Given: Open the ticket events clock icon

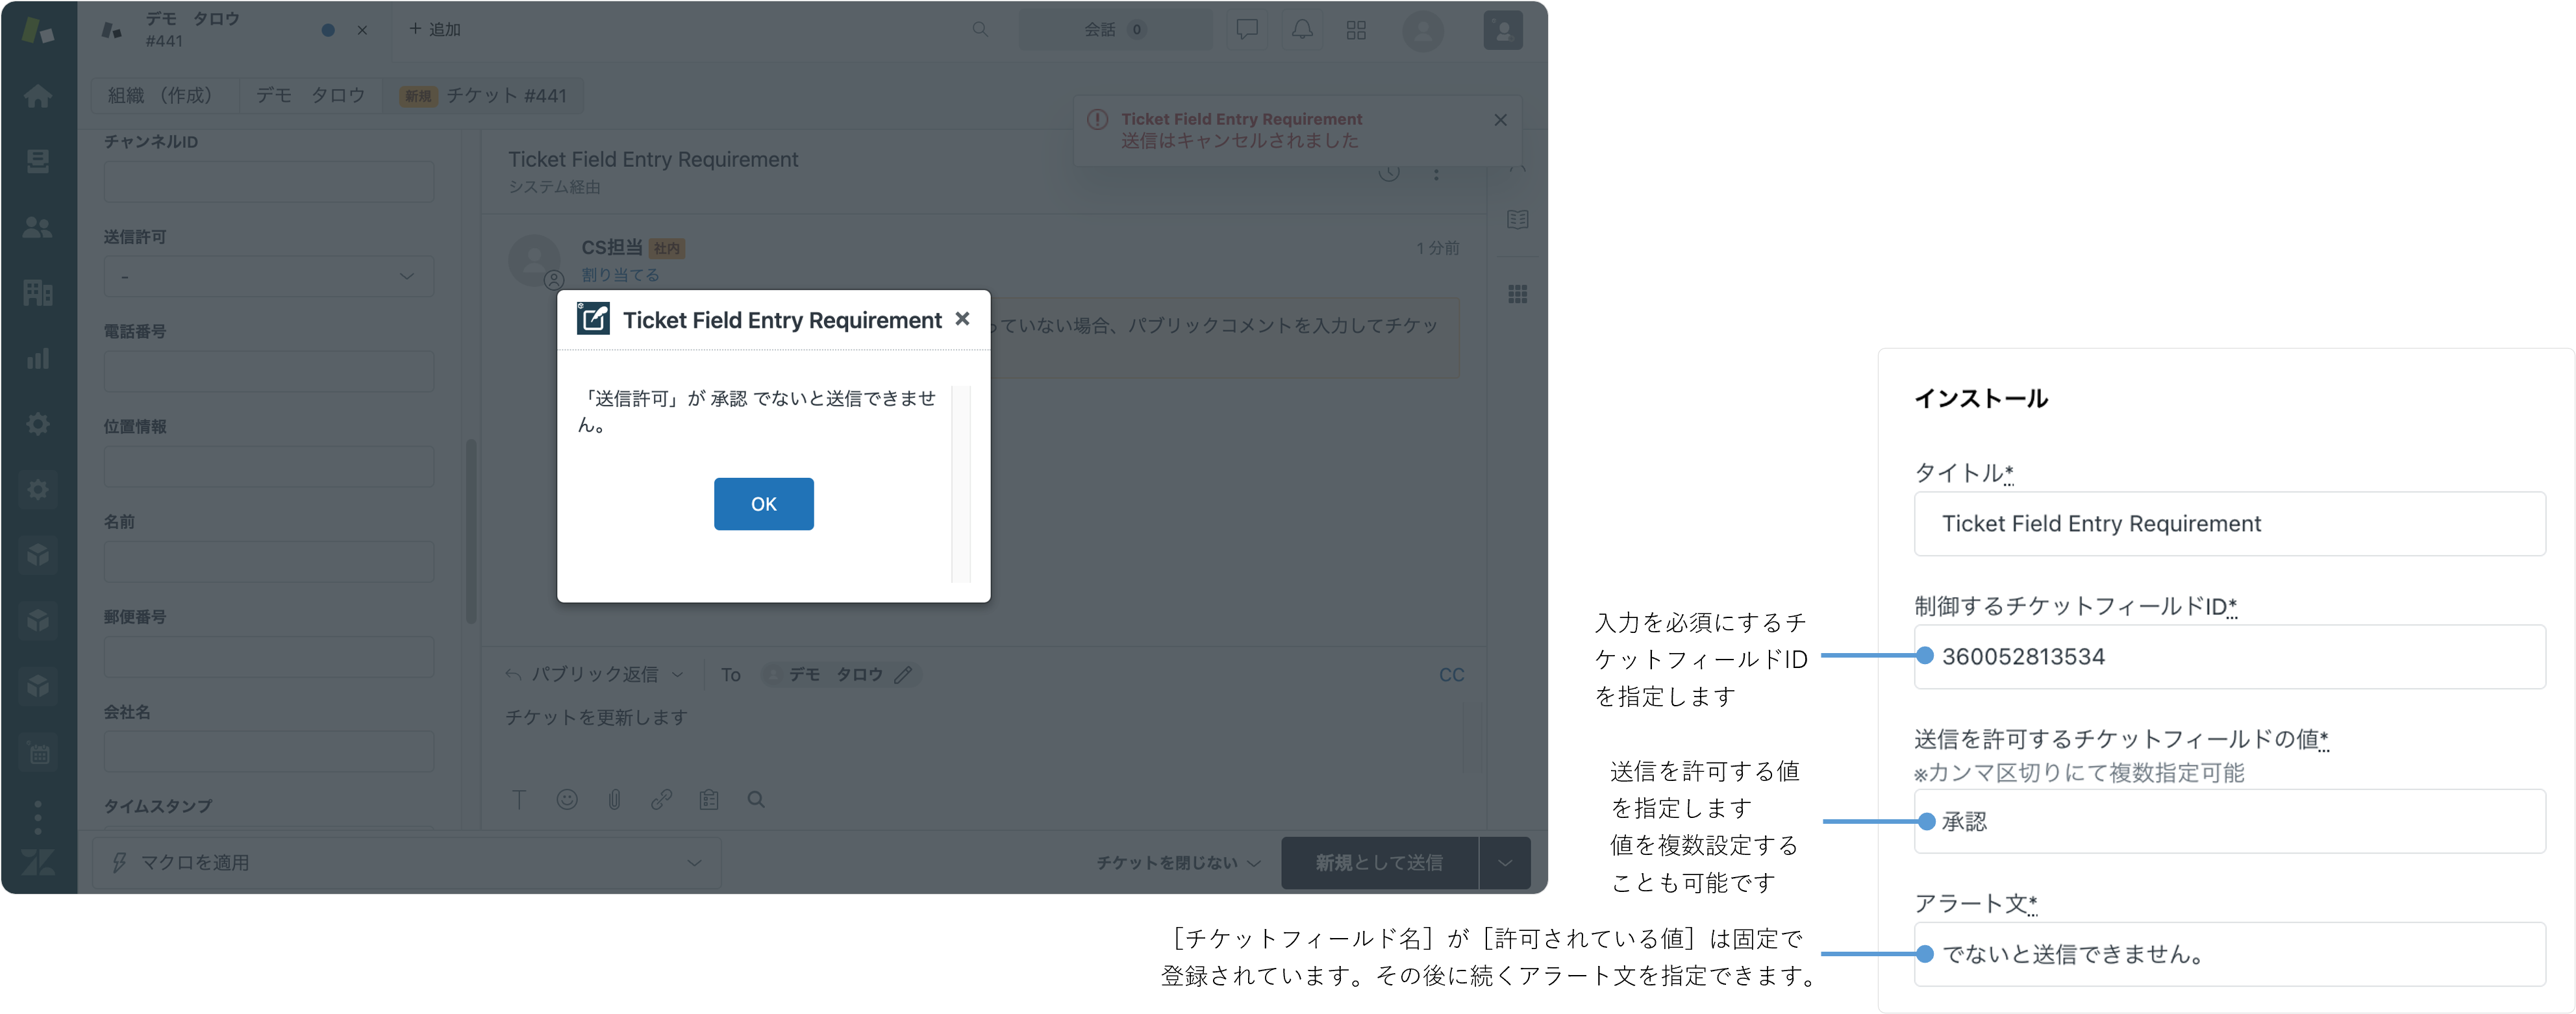Looking at the screenshot, I should coord(1389,173).
